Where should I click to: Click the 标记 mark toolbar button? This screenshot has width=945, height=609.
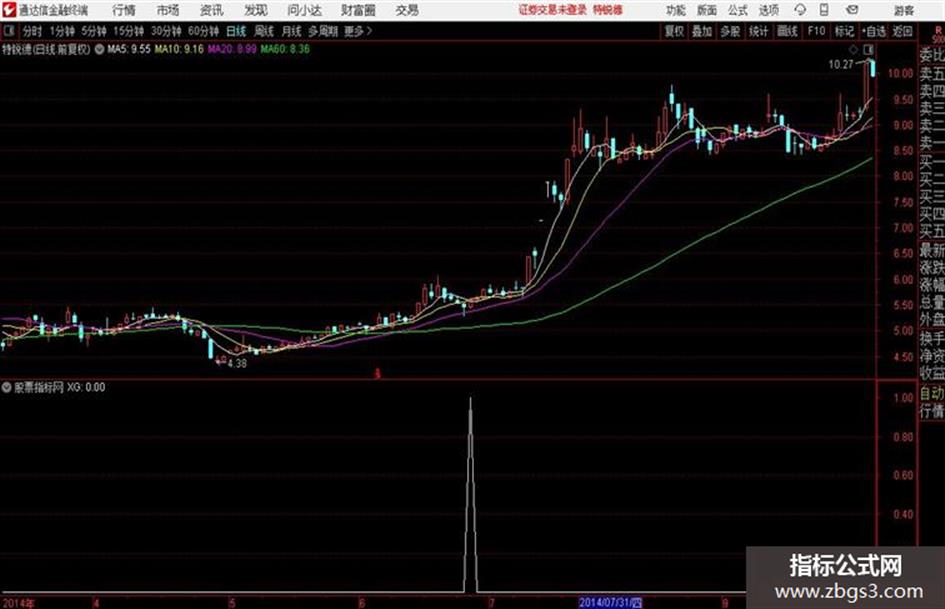pyautogui.click(x=844, y=31)
